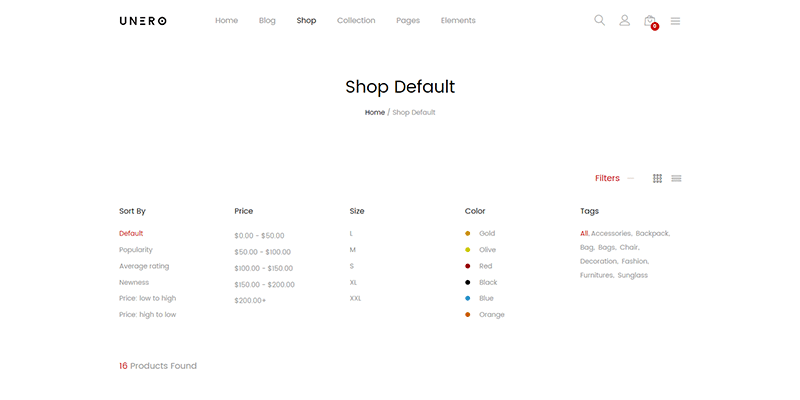Switch to grid view layout
This screenshot has width=800, height=400.
(657, 178)
